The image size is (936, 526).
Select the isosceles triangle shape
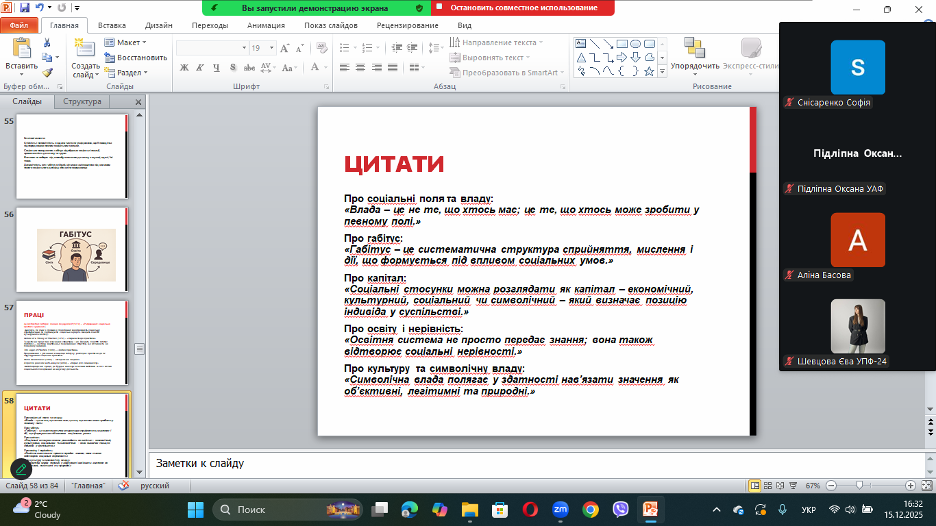(580, 57)
